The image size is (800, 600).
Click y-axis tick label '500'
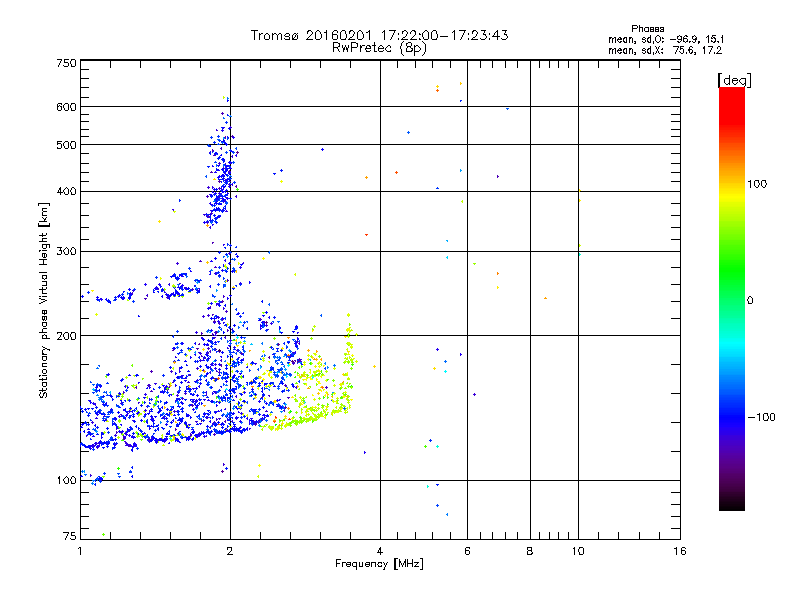[x=66, y=145]
